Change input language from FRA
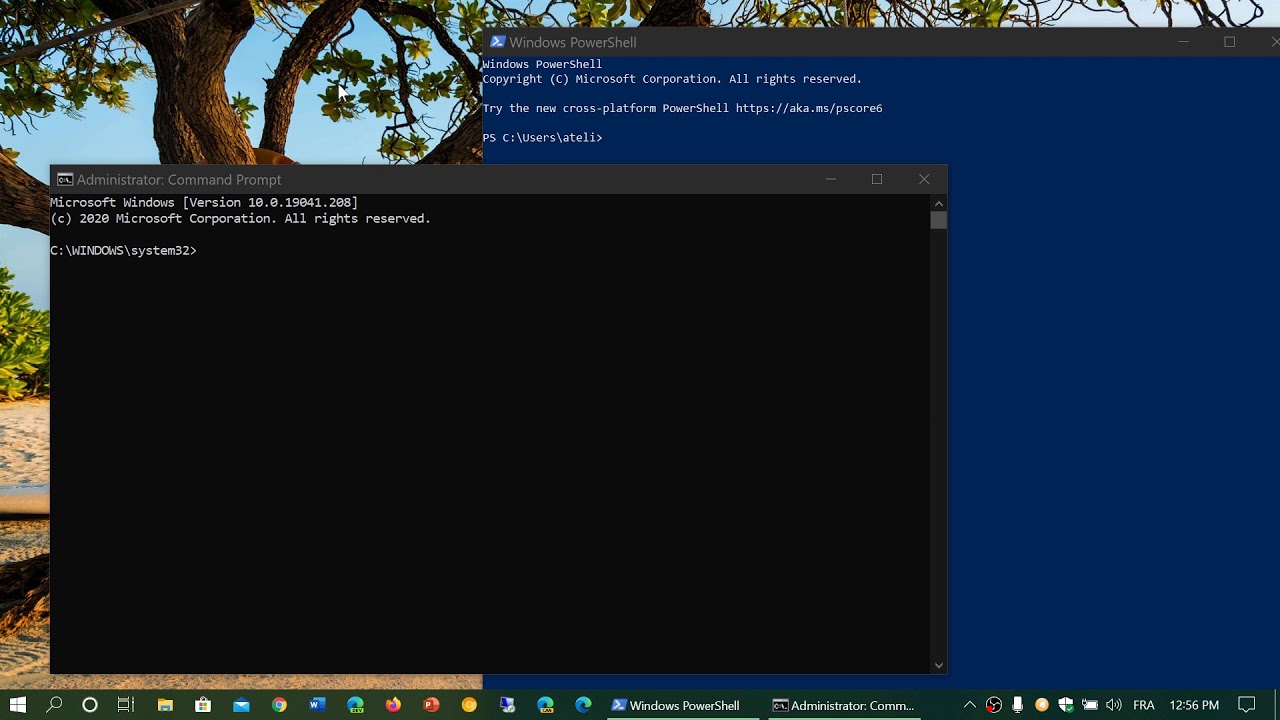This screenshot has width=1280, height=720. click(x=1144, y=705)
